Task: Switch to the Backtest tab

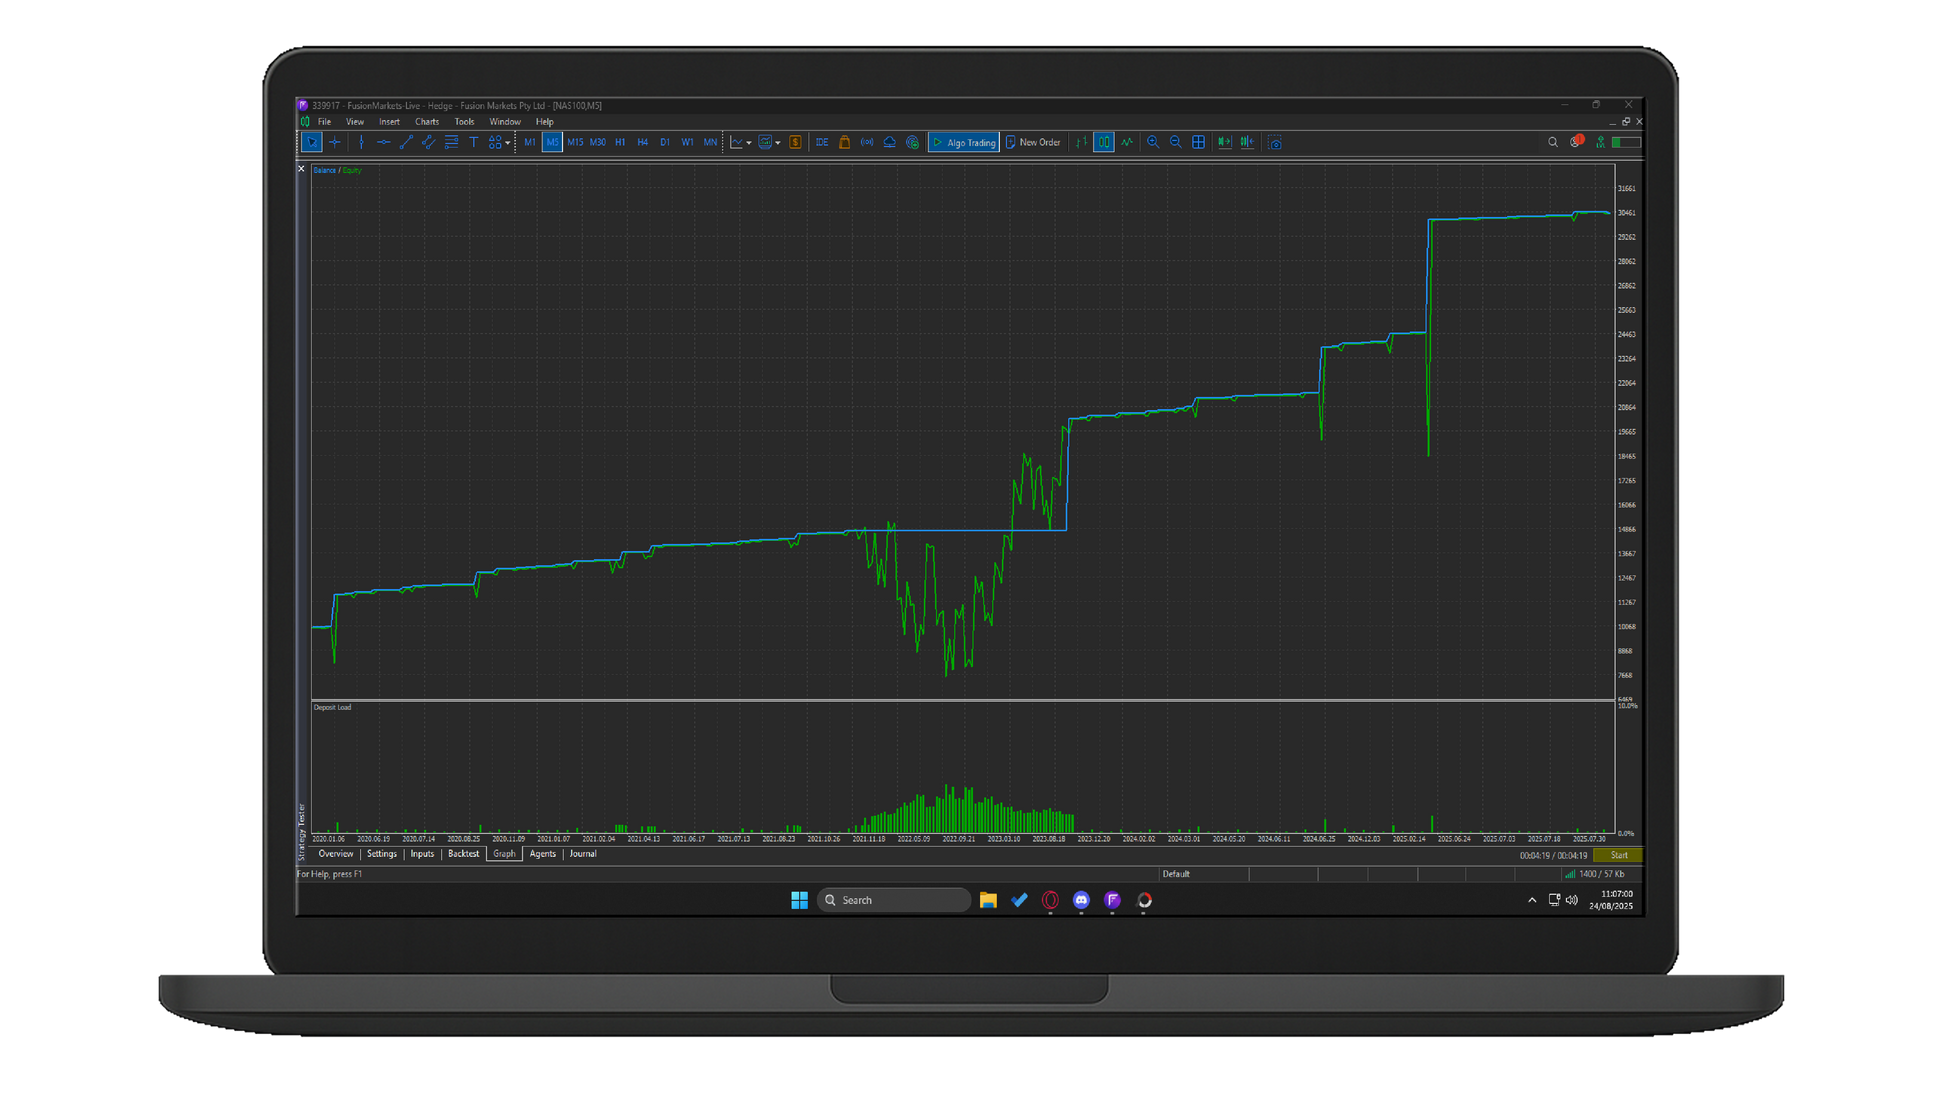Action: coord(463,854)
